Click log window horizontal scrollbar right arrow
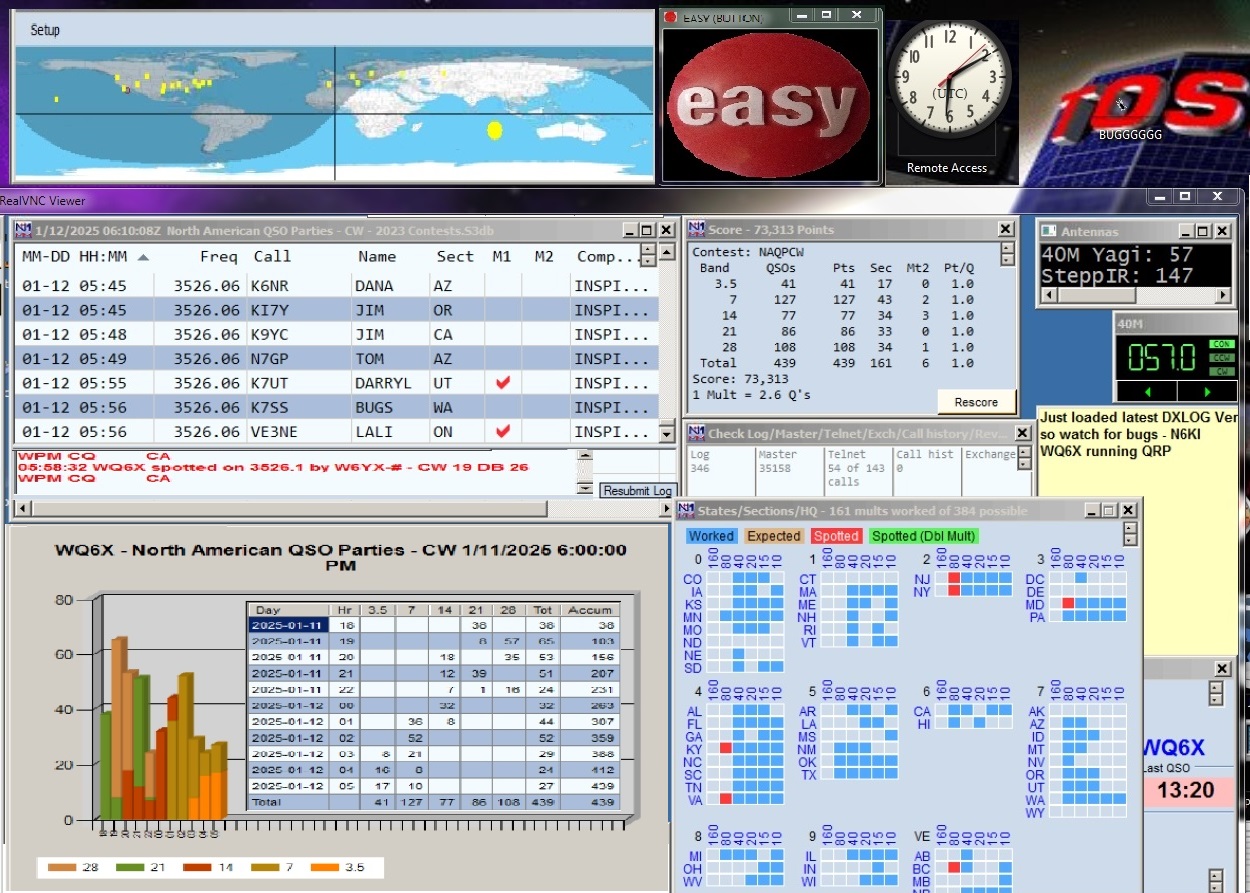The width and height of the screenshot is (1250, 893). coord(667,508)
